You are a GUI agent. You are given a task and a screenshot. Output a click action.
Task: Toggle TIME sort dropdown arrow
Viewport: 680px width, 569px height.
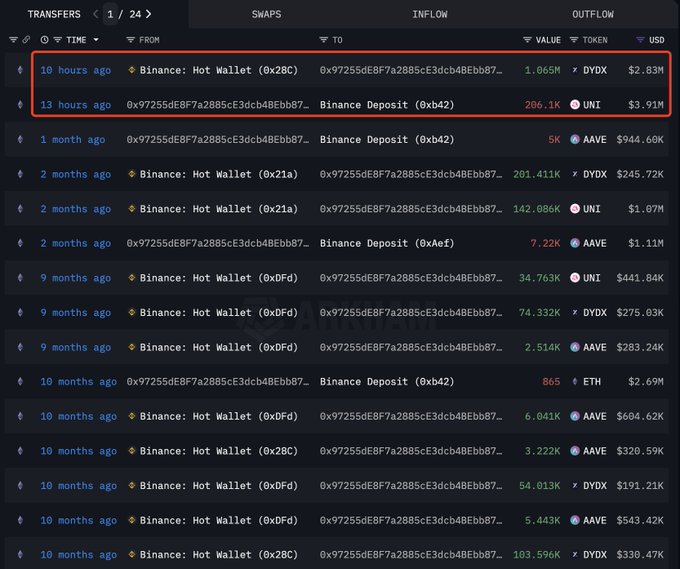[96, 40]
